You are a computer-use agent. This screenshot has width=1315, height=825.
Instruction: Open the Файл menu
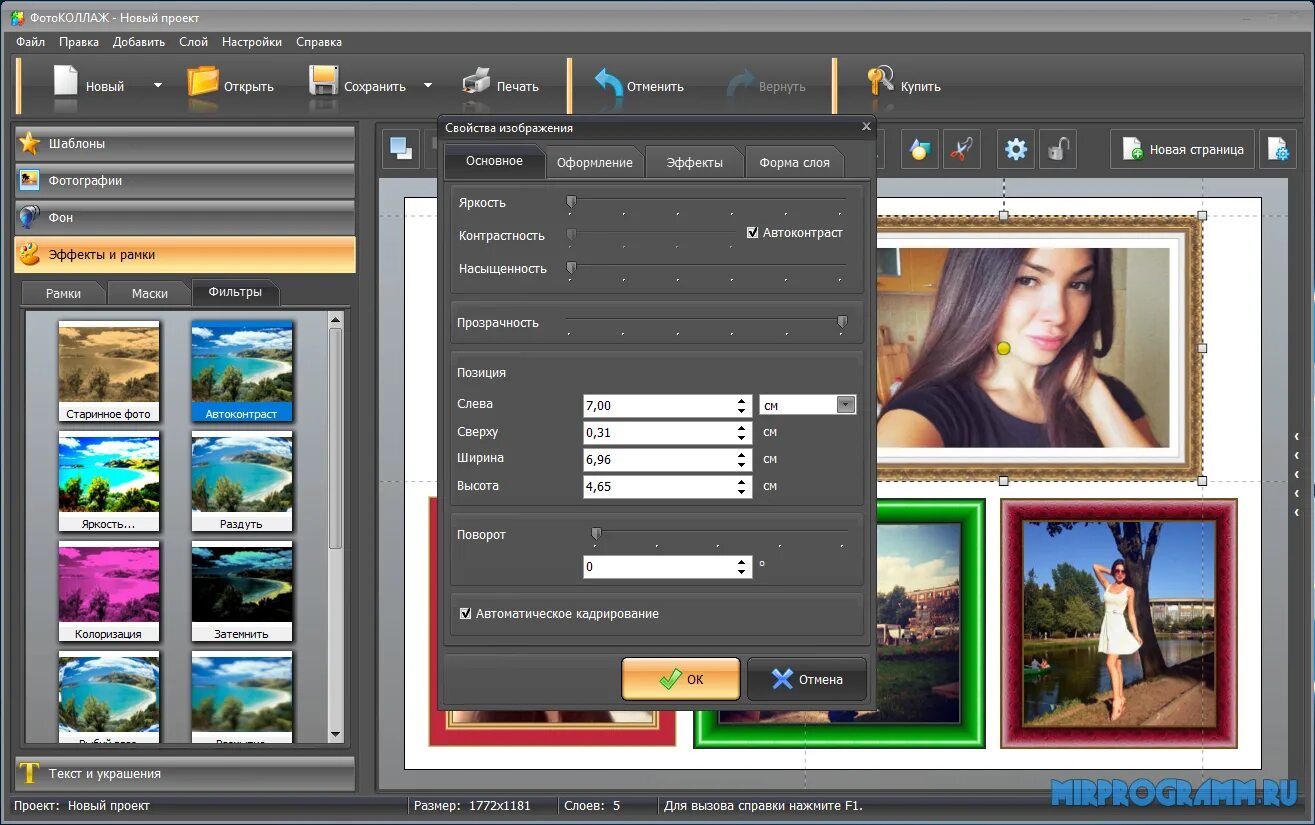[x=30, y=42]
